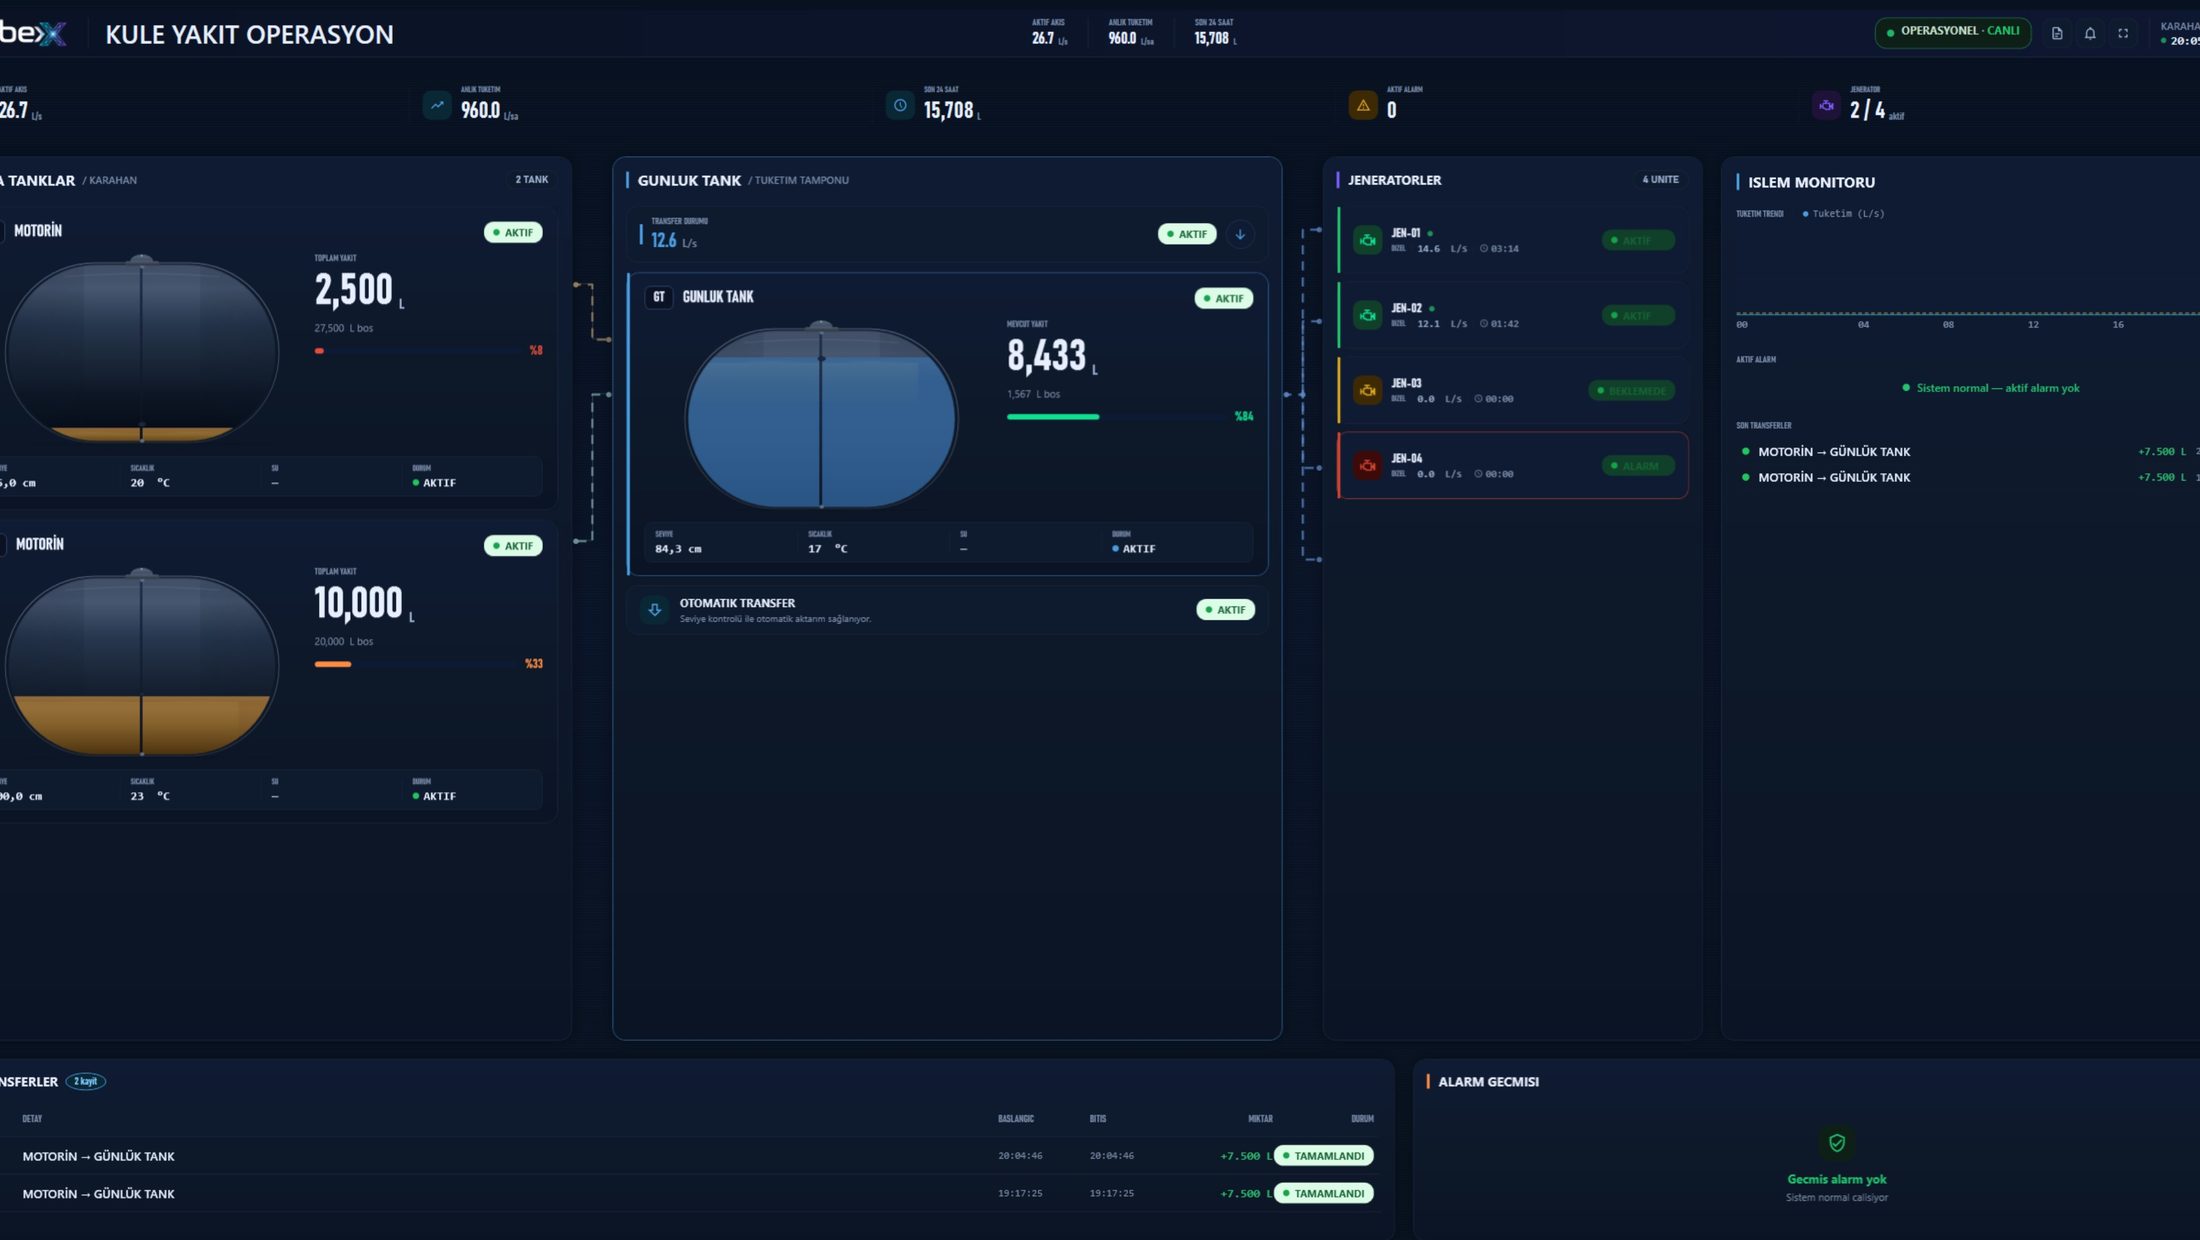Click the JEN-01 green generator icon
This screenshot has width=2200, height=1240.
[x=1367, y=240]
